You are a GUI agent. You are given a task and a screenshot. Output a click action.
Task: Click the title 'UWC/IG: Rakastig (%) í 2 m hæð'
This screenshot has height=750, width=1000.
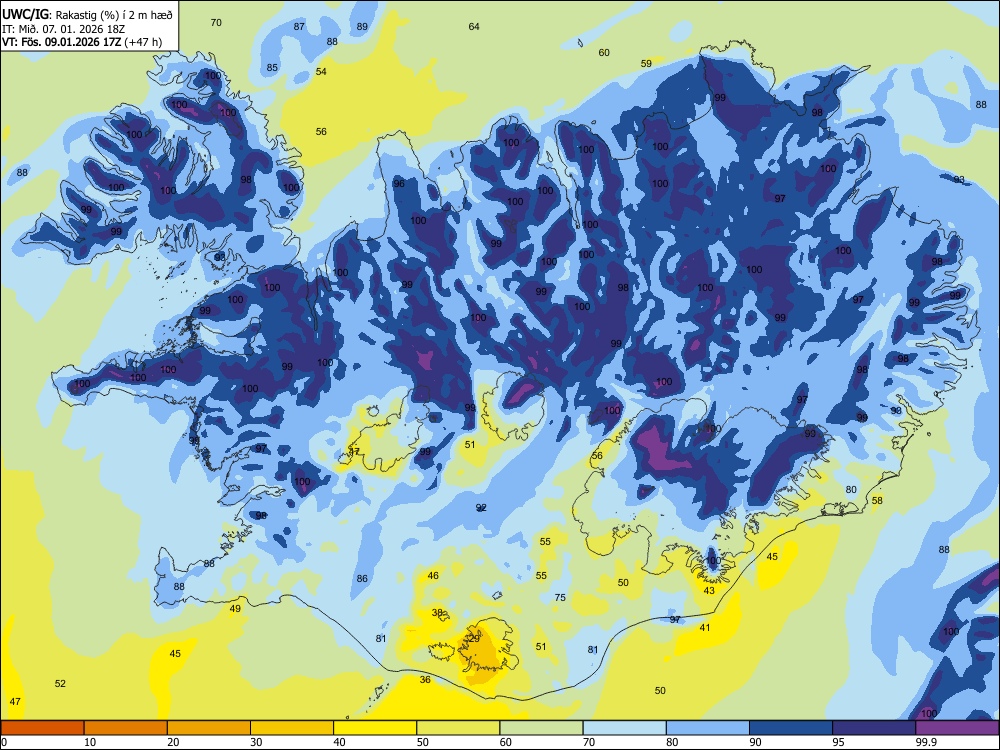87,15
